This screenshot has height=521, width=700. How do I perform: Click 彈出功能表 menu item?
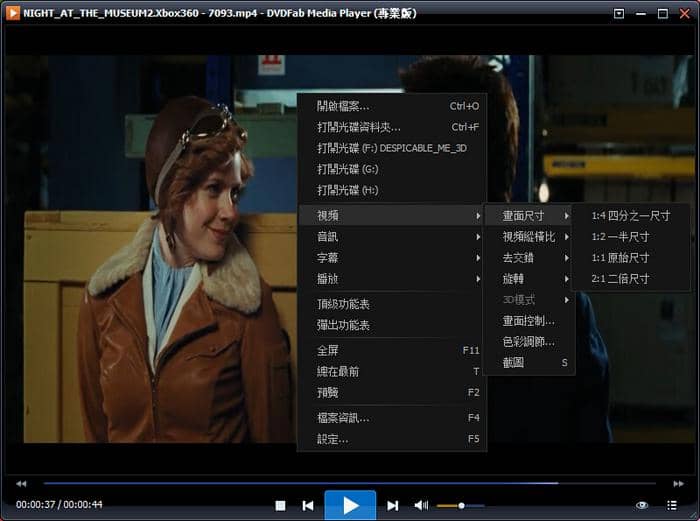(392, 325)
